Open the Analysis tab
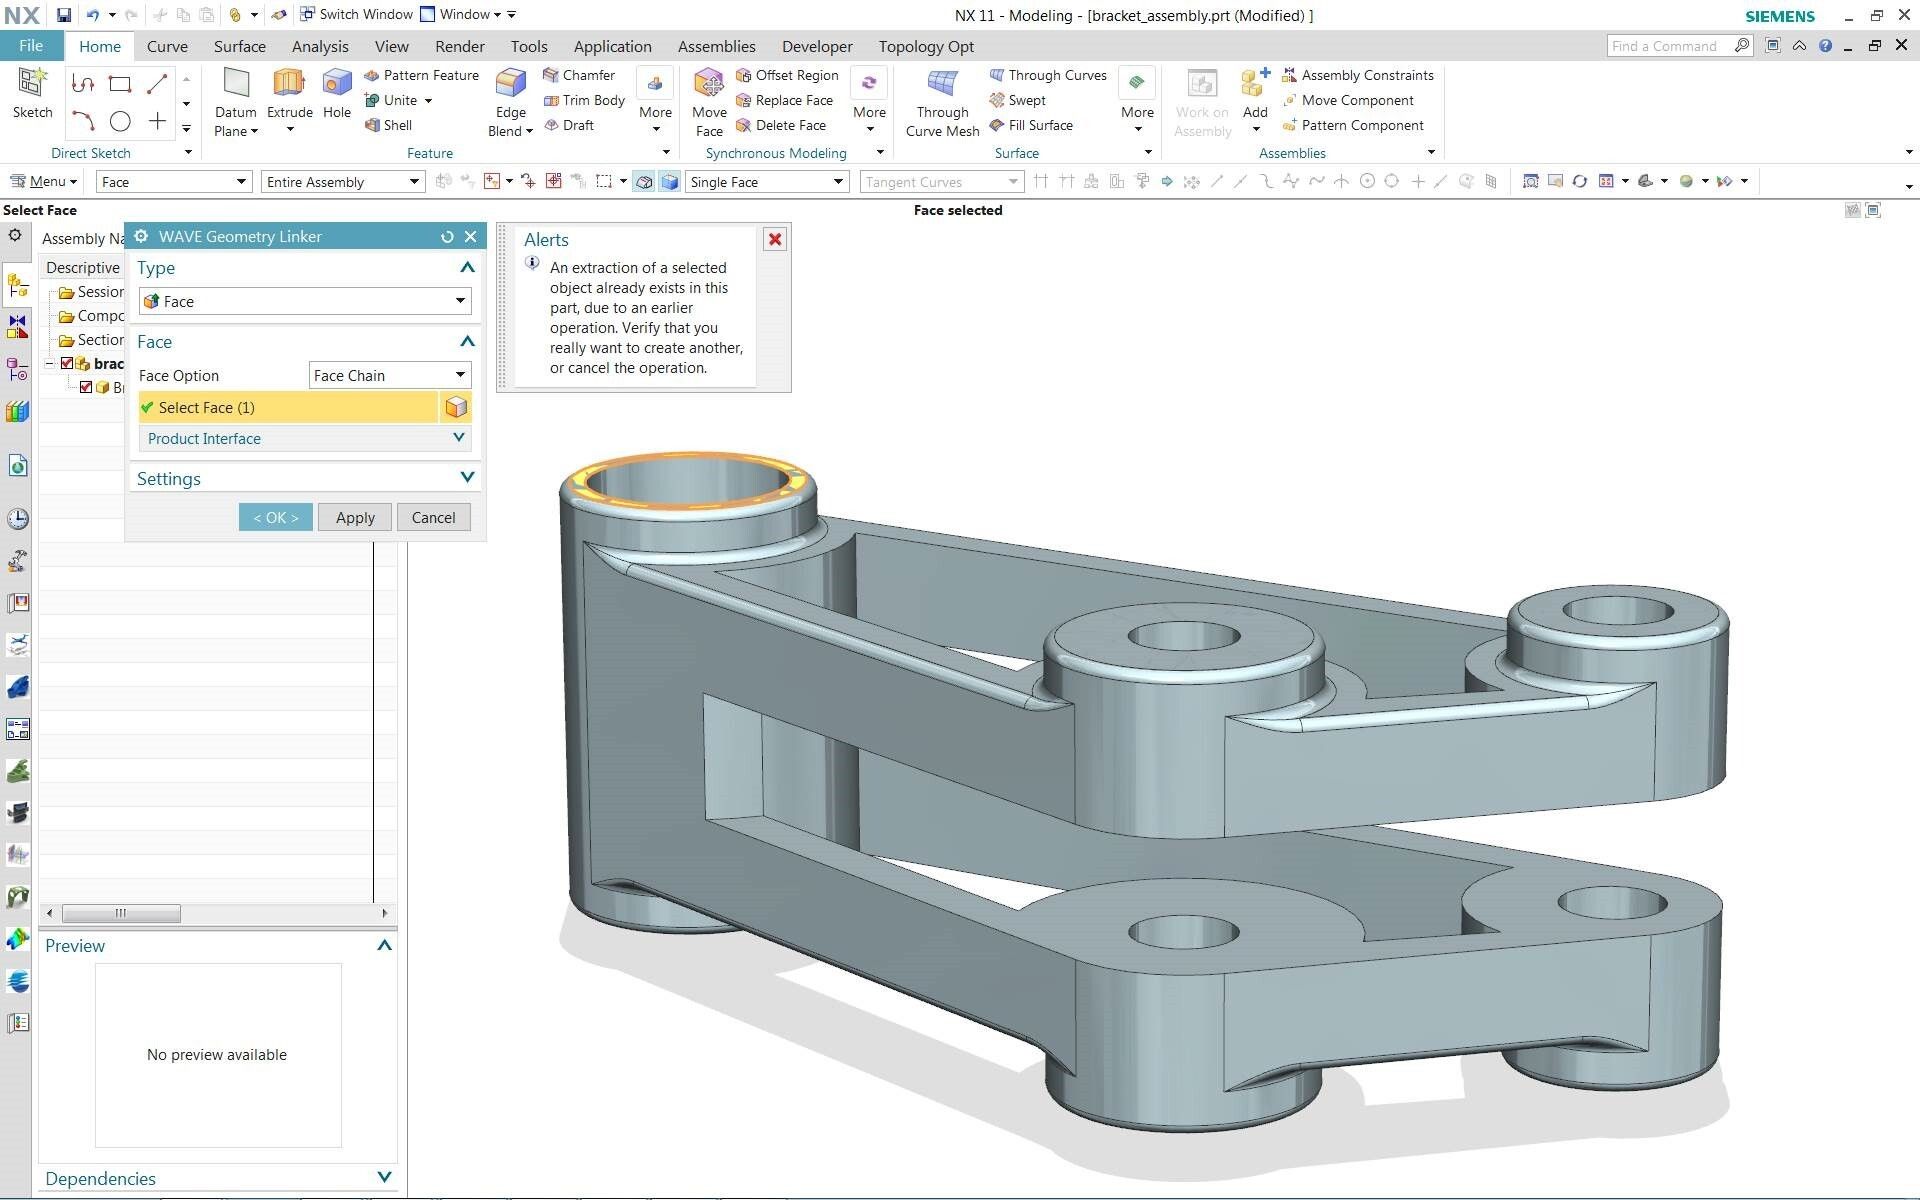Image resolution: width=1920 pixels, height=1200 pixels. point(320,46)
